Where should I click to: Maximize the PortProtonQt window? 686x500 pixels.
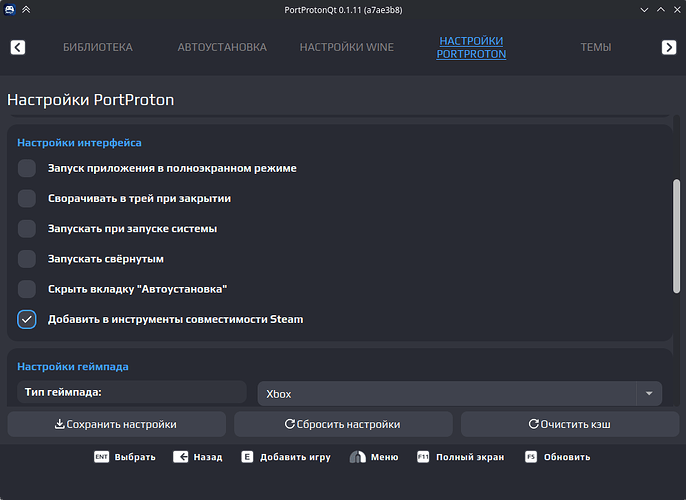coord(661,10)
